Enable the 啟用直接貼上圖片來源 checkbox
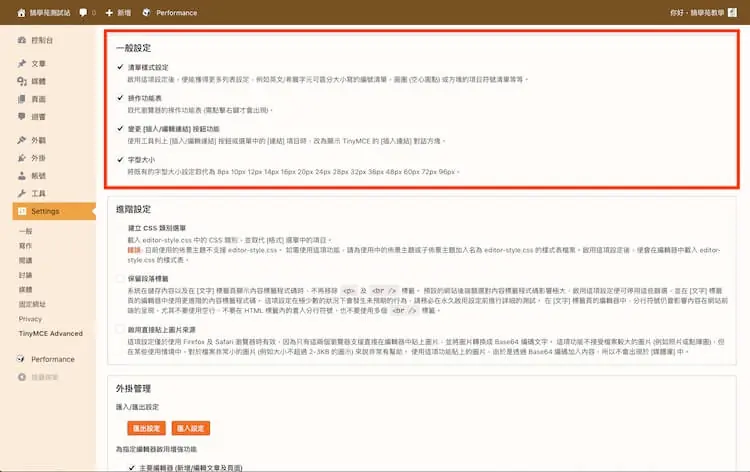 120,329
